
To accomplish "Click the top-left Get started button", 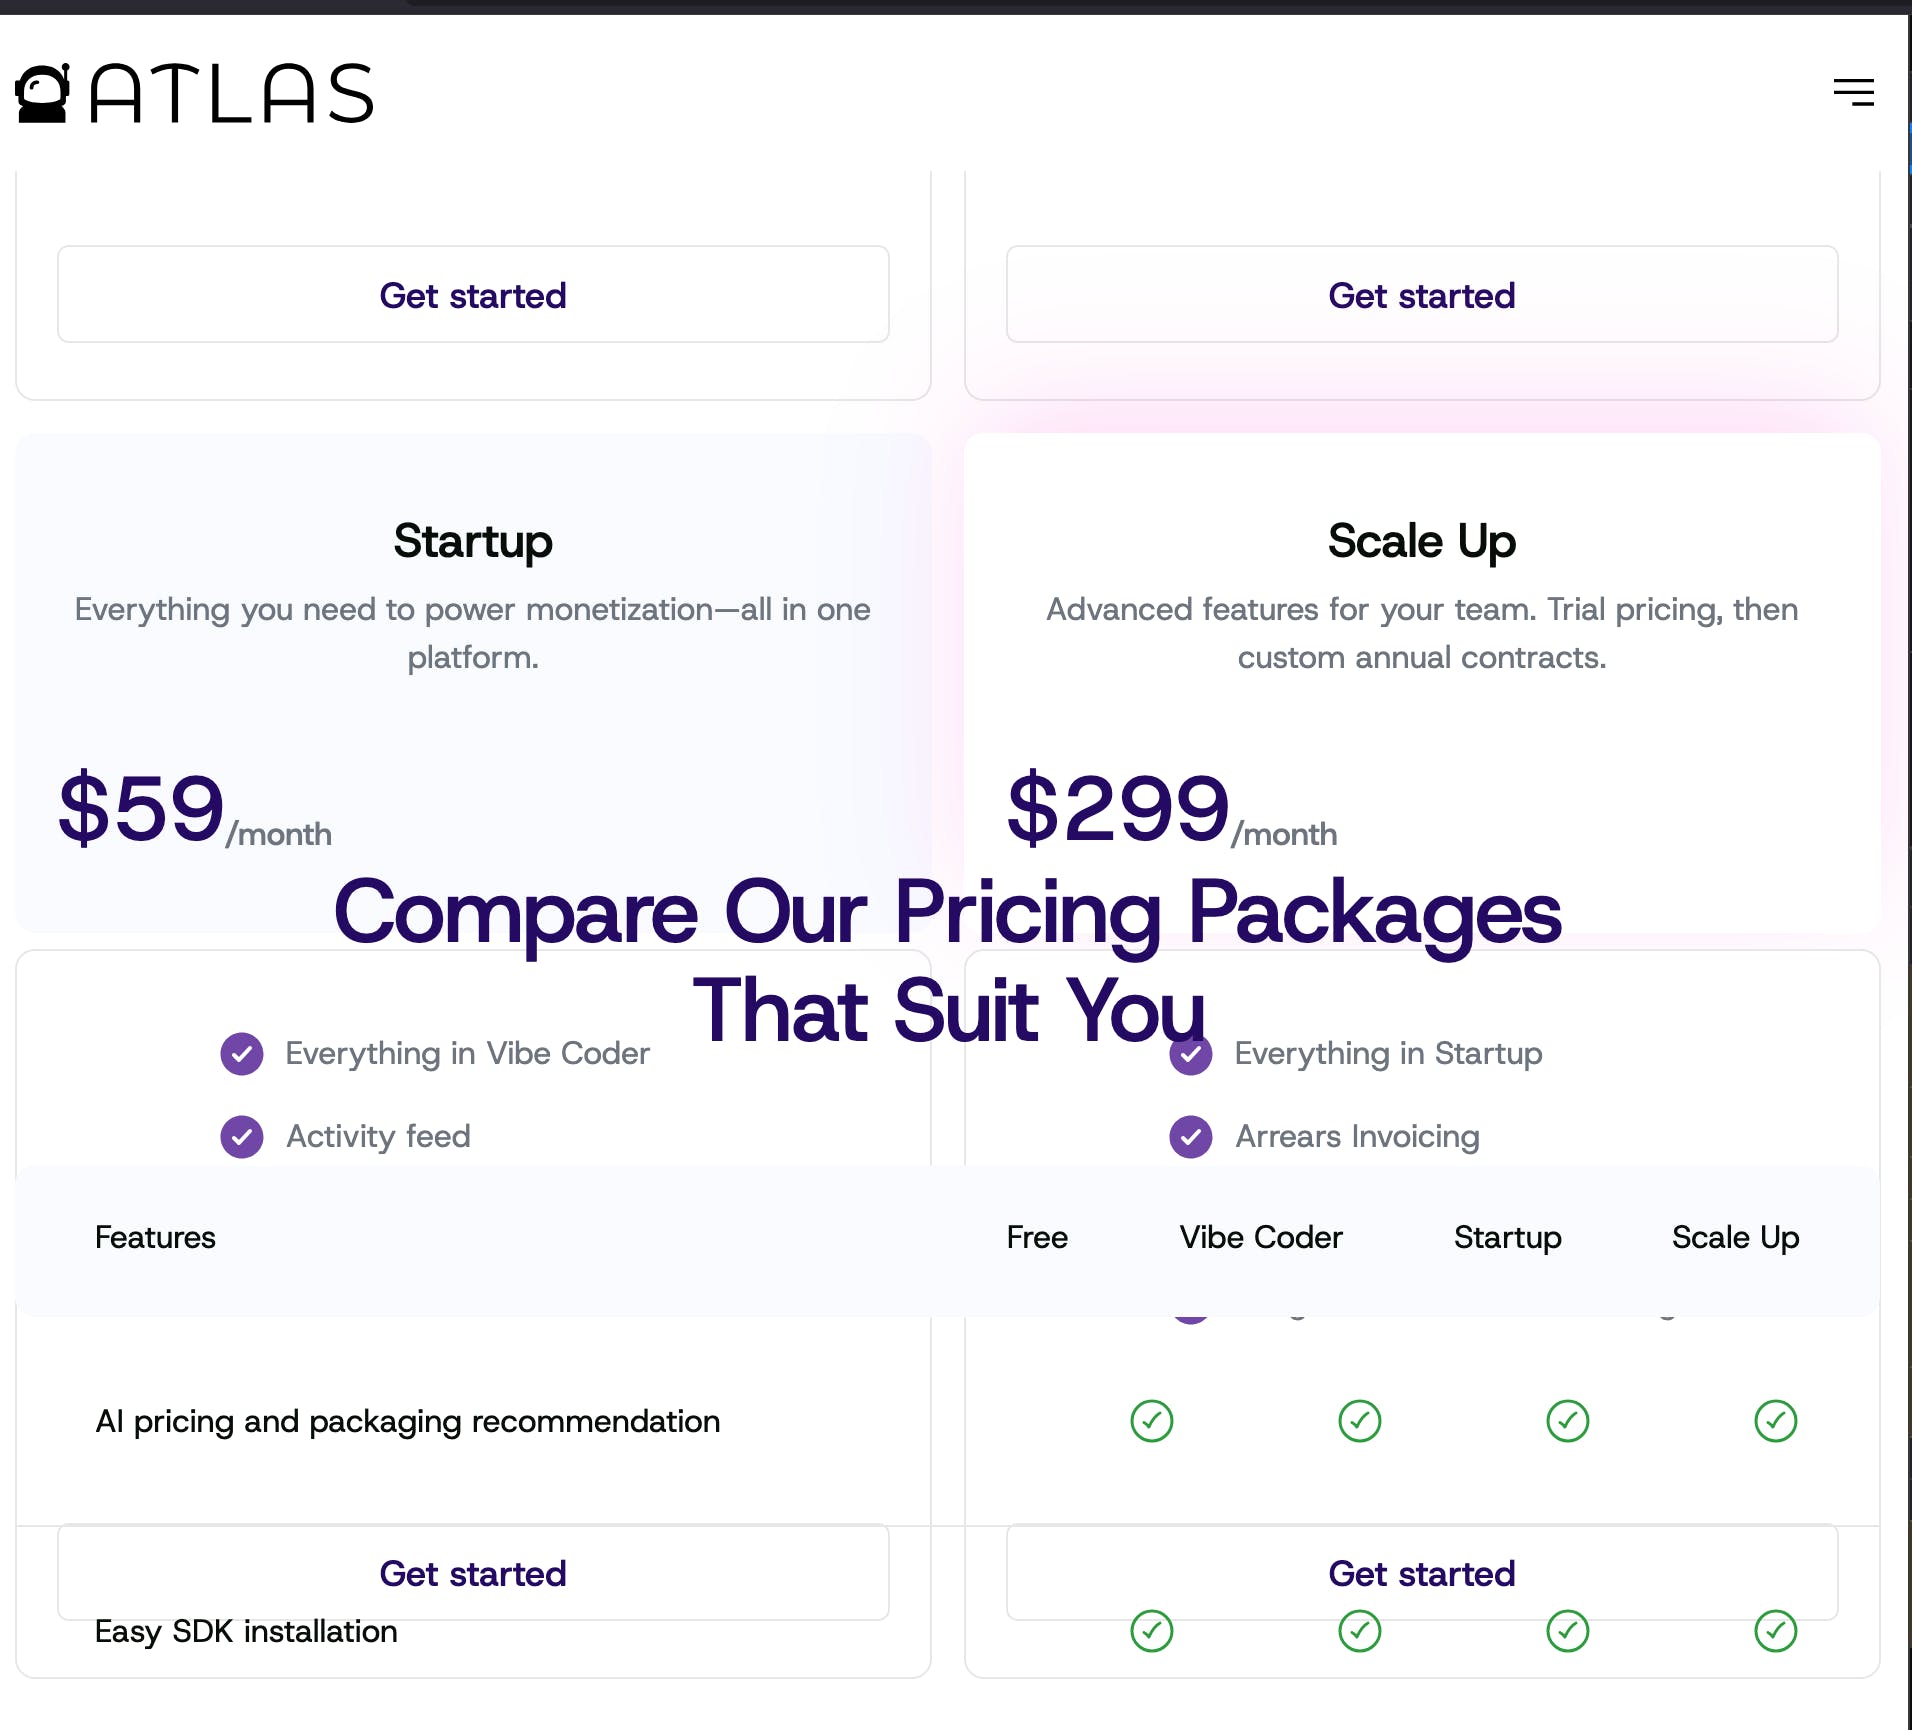I will 473,295.
